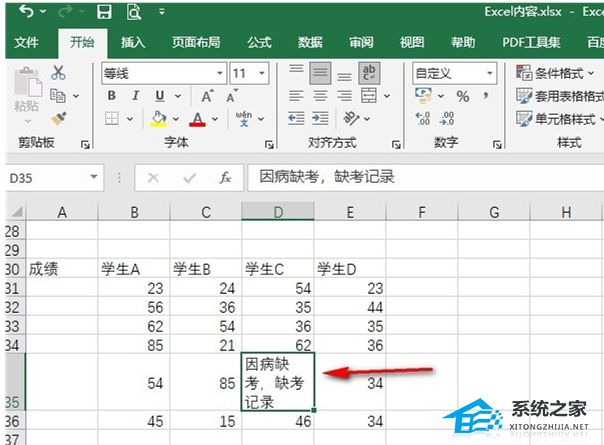Click the Undo icon in quick access toolbar
604x445 pixels.
27,12
